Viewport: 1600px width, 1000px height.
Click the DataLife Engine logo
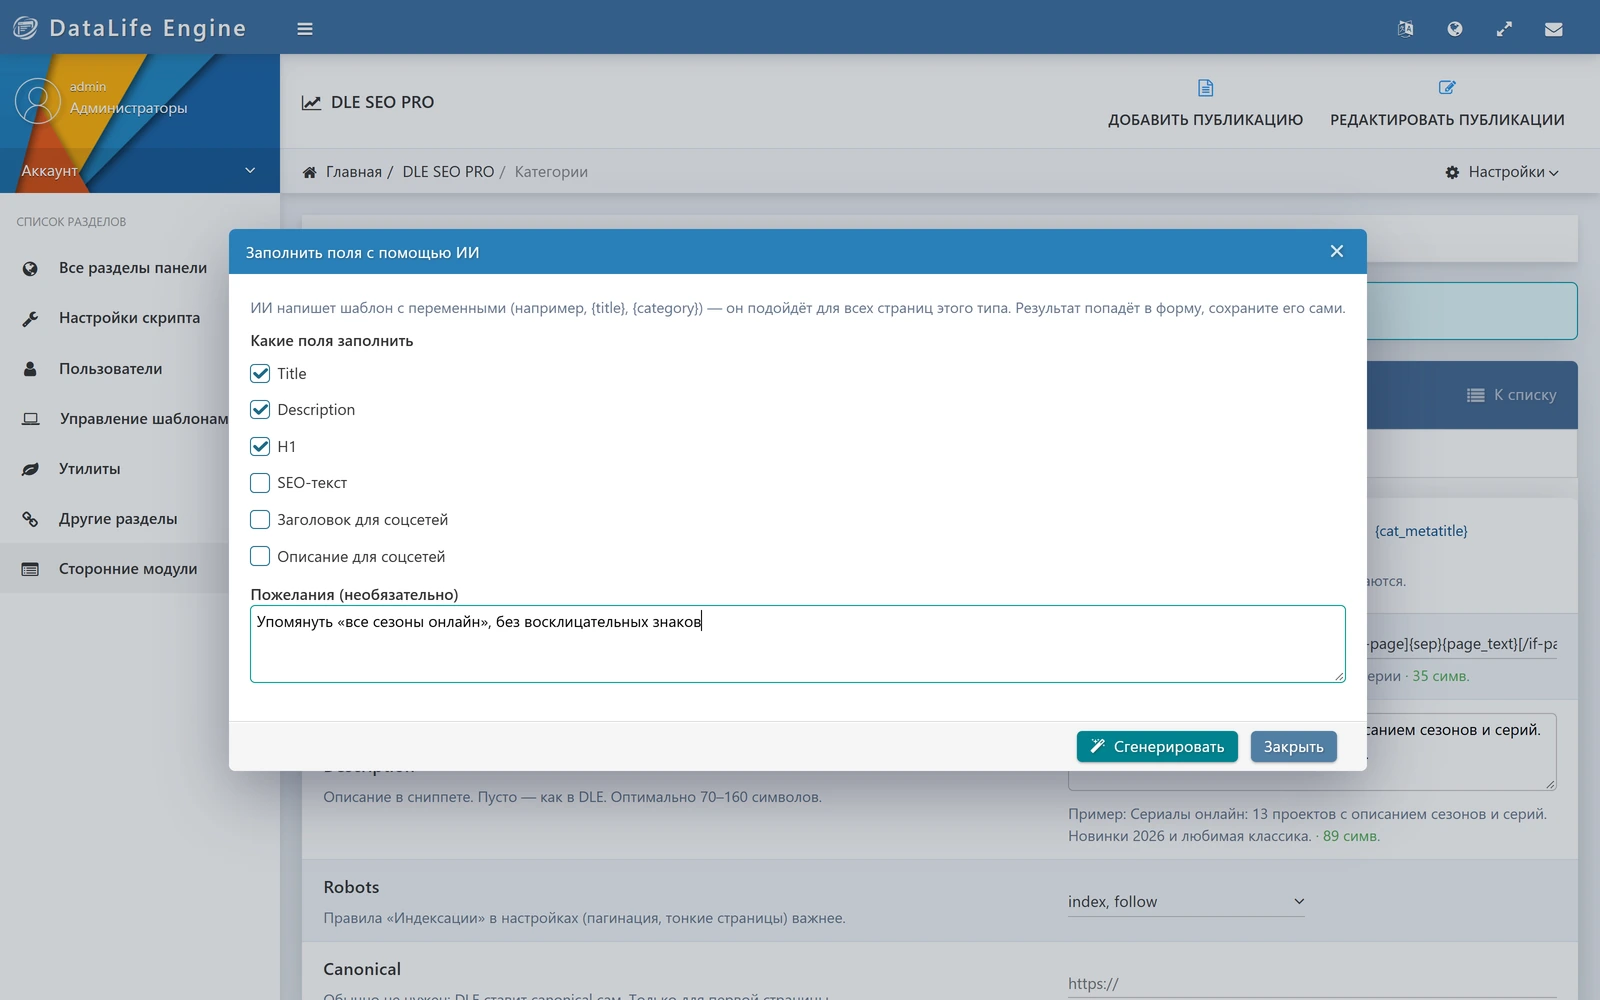129,28
